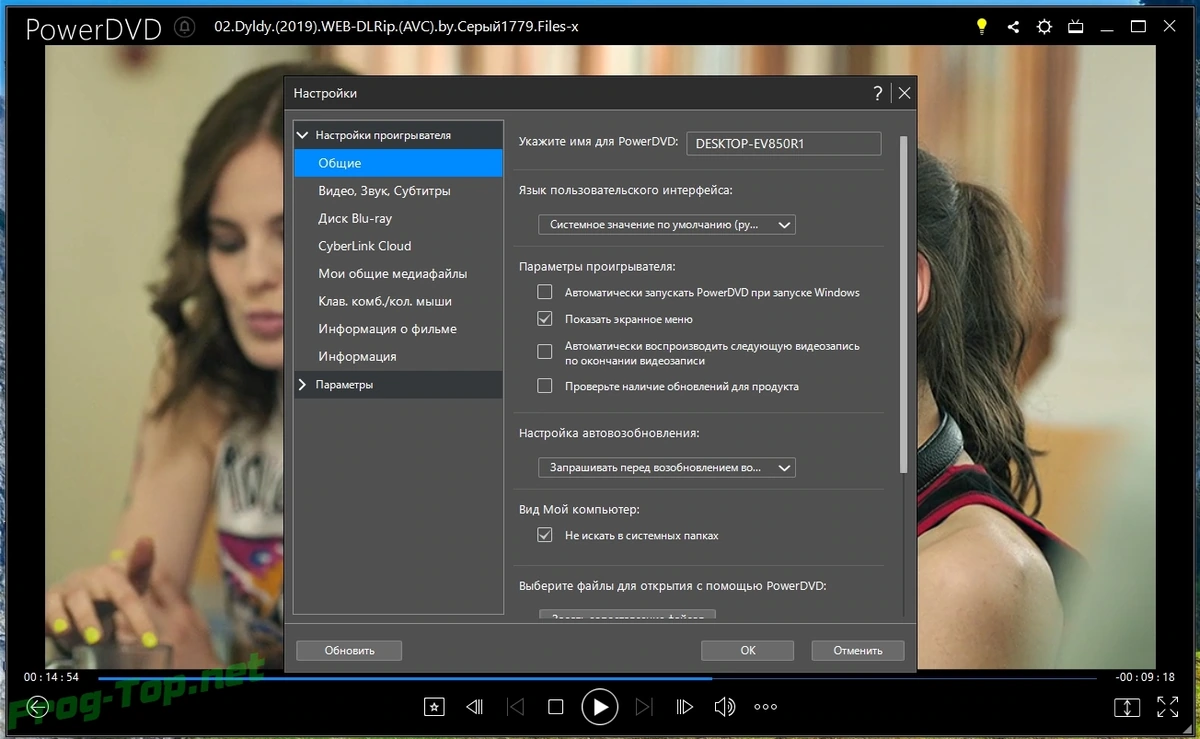Open the share icon in title bar
1200x739 pixels.
pyautogui.click(x=1013, y=27)
